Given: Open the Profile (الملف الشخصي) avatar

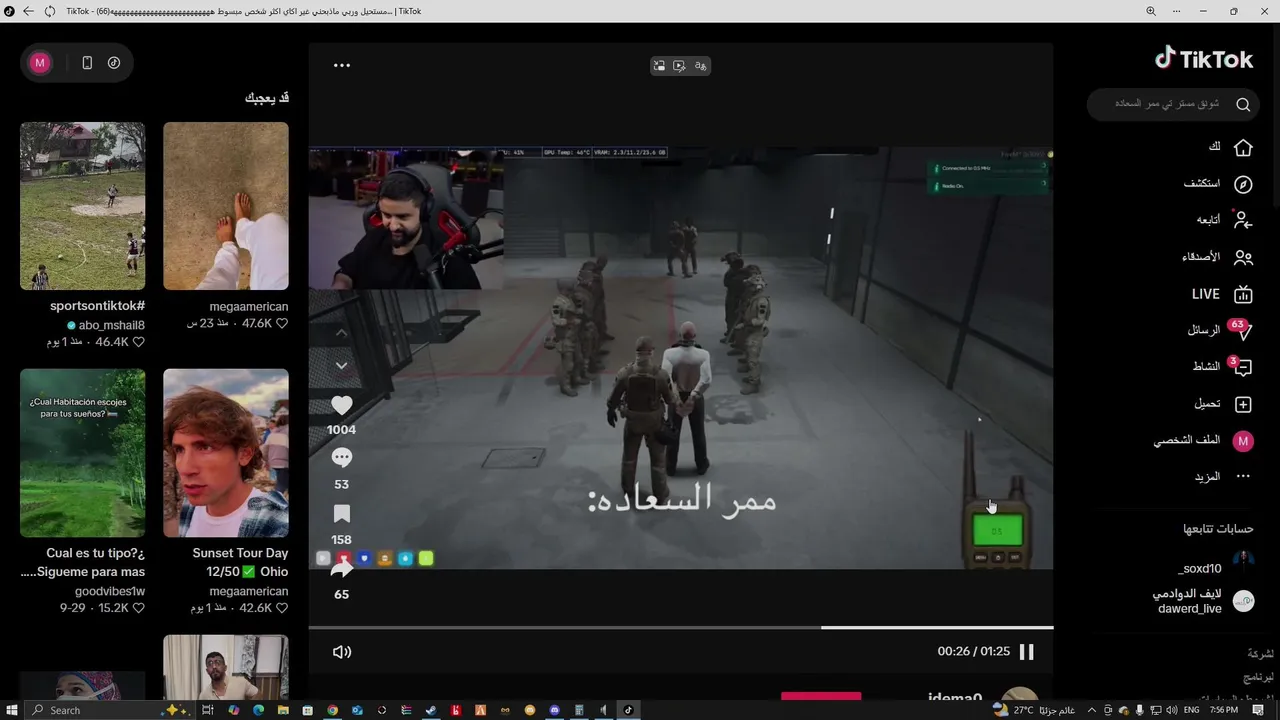Looking at the screenshot, I should pyautogui.click(x=1243, y=441).
